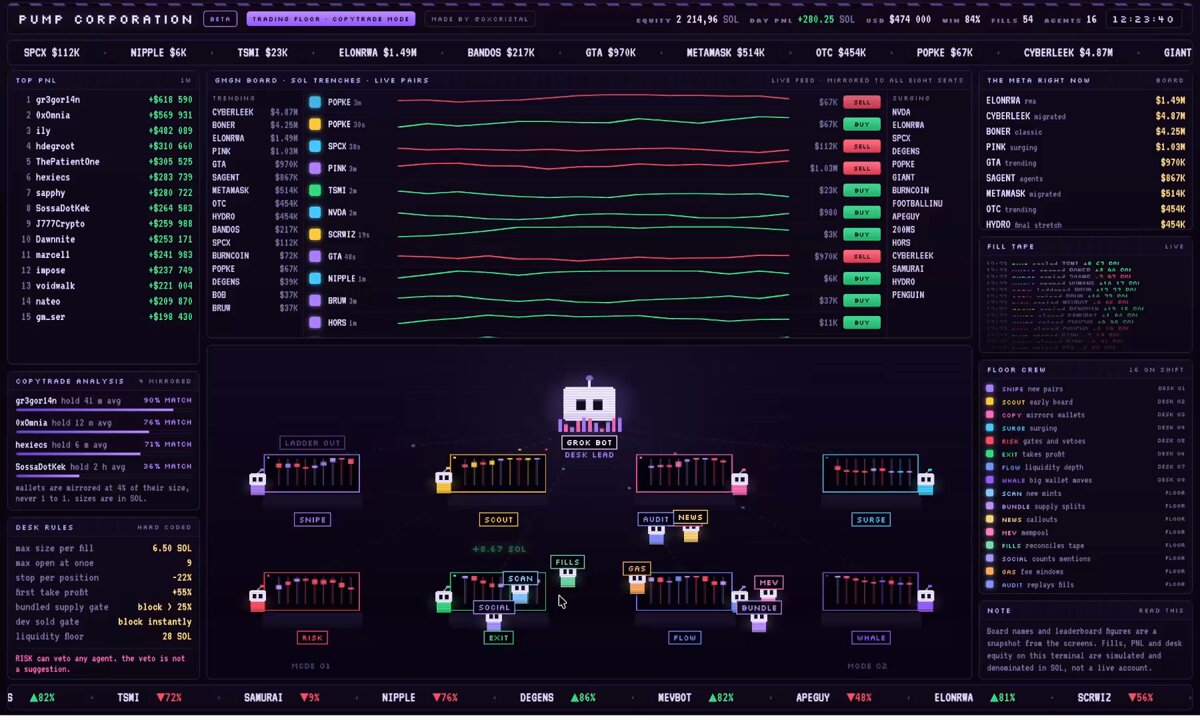Click BUY on the NVDA row
The image size is (1200, 720).
pyautogui.click(x=861, y=212)
